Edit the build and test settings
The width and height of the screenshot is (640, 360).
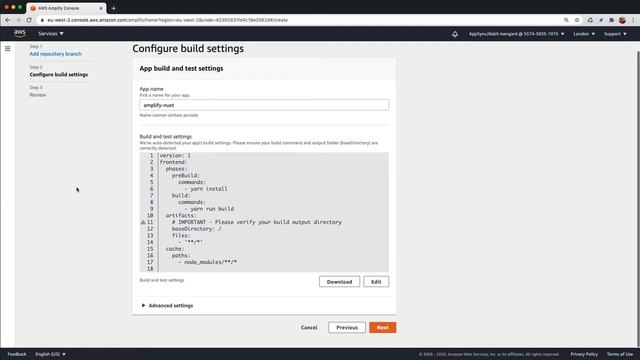click(376, 282)
